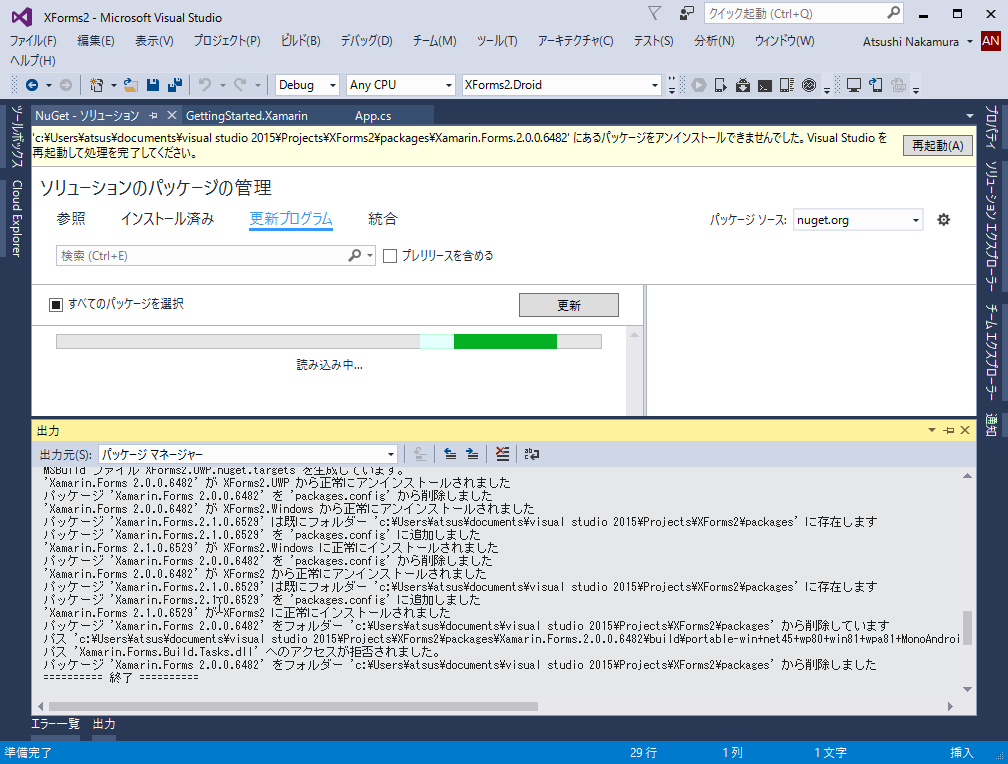1008x764 pixels.
Task: Open the Android device log icon
Action: point(786,85)
